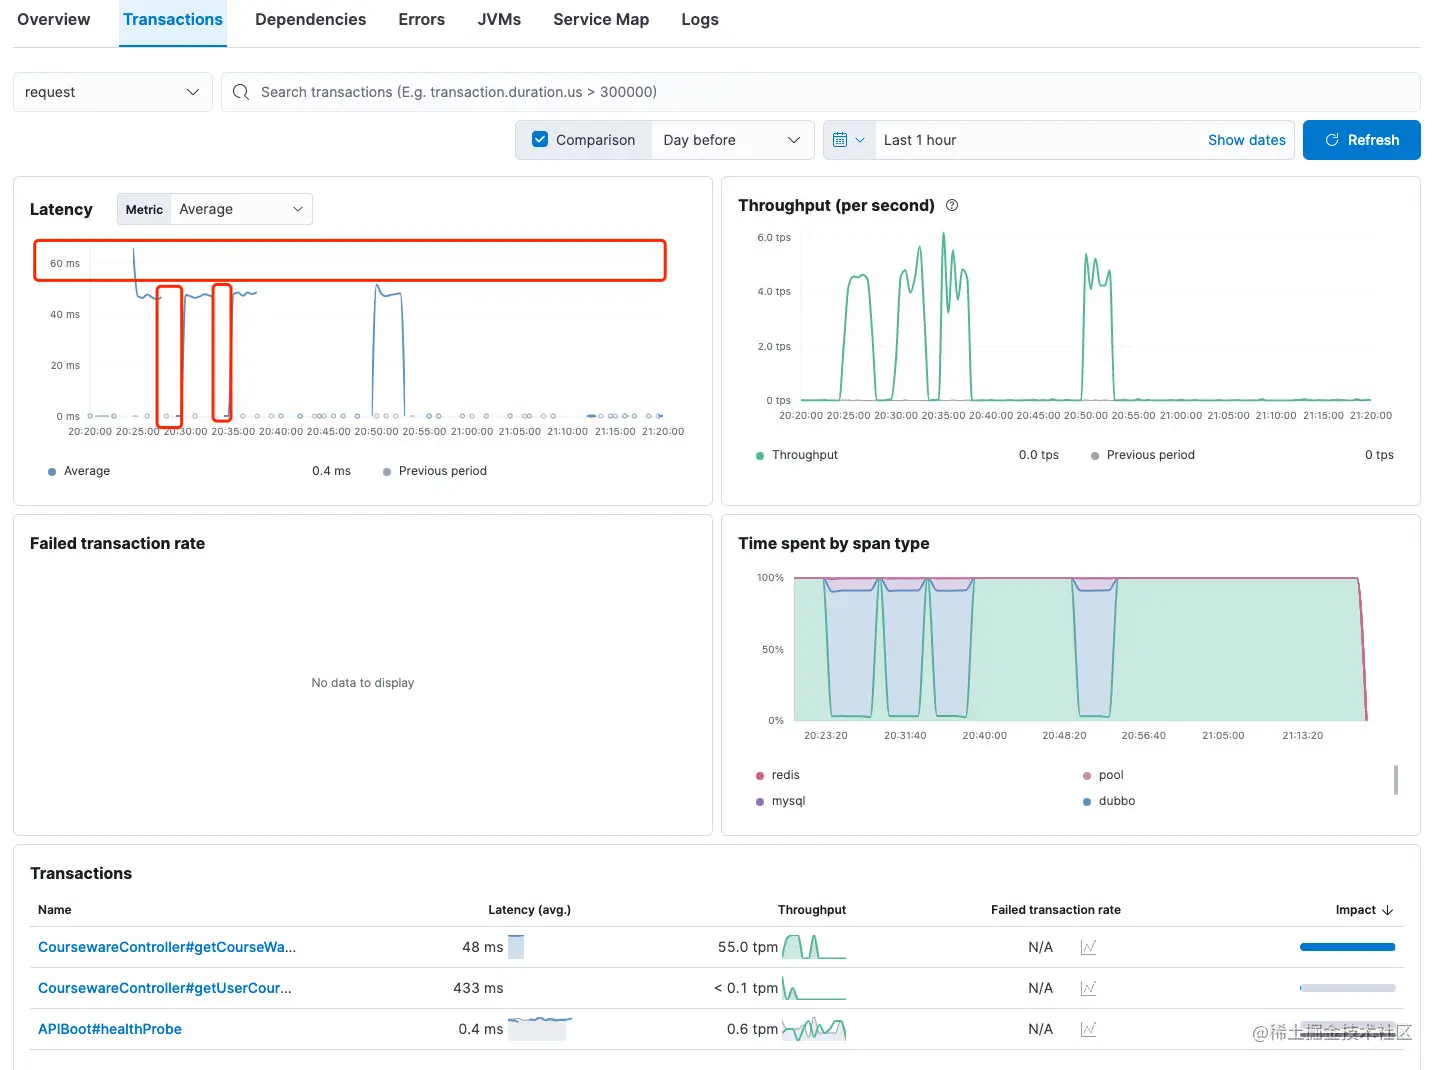Open the Overview tab
Screen dimensions: 1440x1070
coord(53,20)
